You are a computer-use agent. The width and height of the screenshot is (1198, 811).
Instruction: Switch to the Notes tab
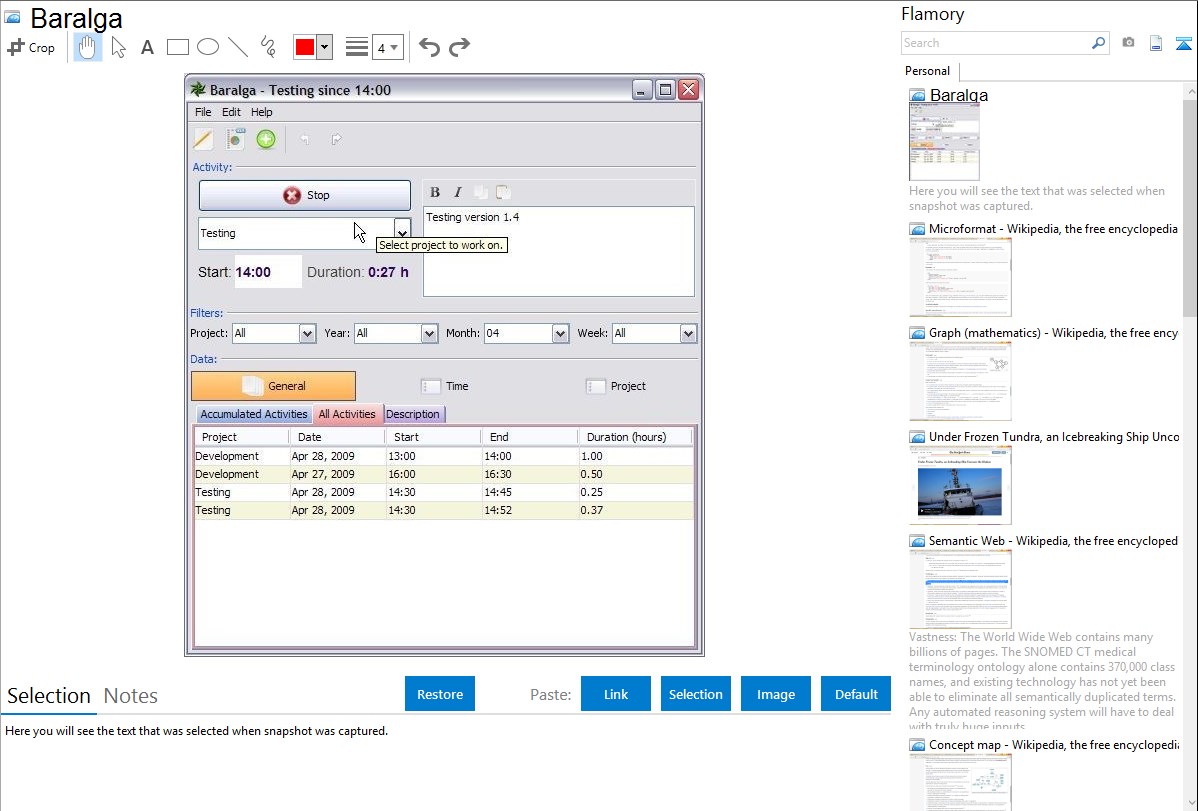coord(131,696)
